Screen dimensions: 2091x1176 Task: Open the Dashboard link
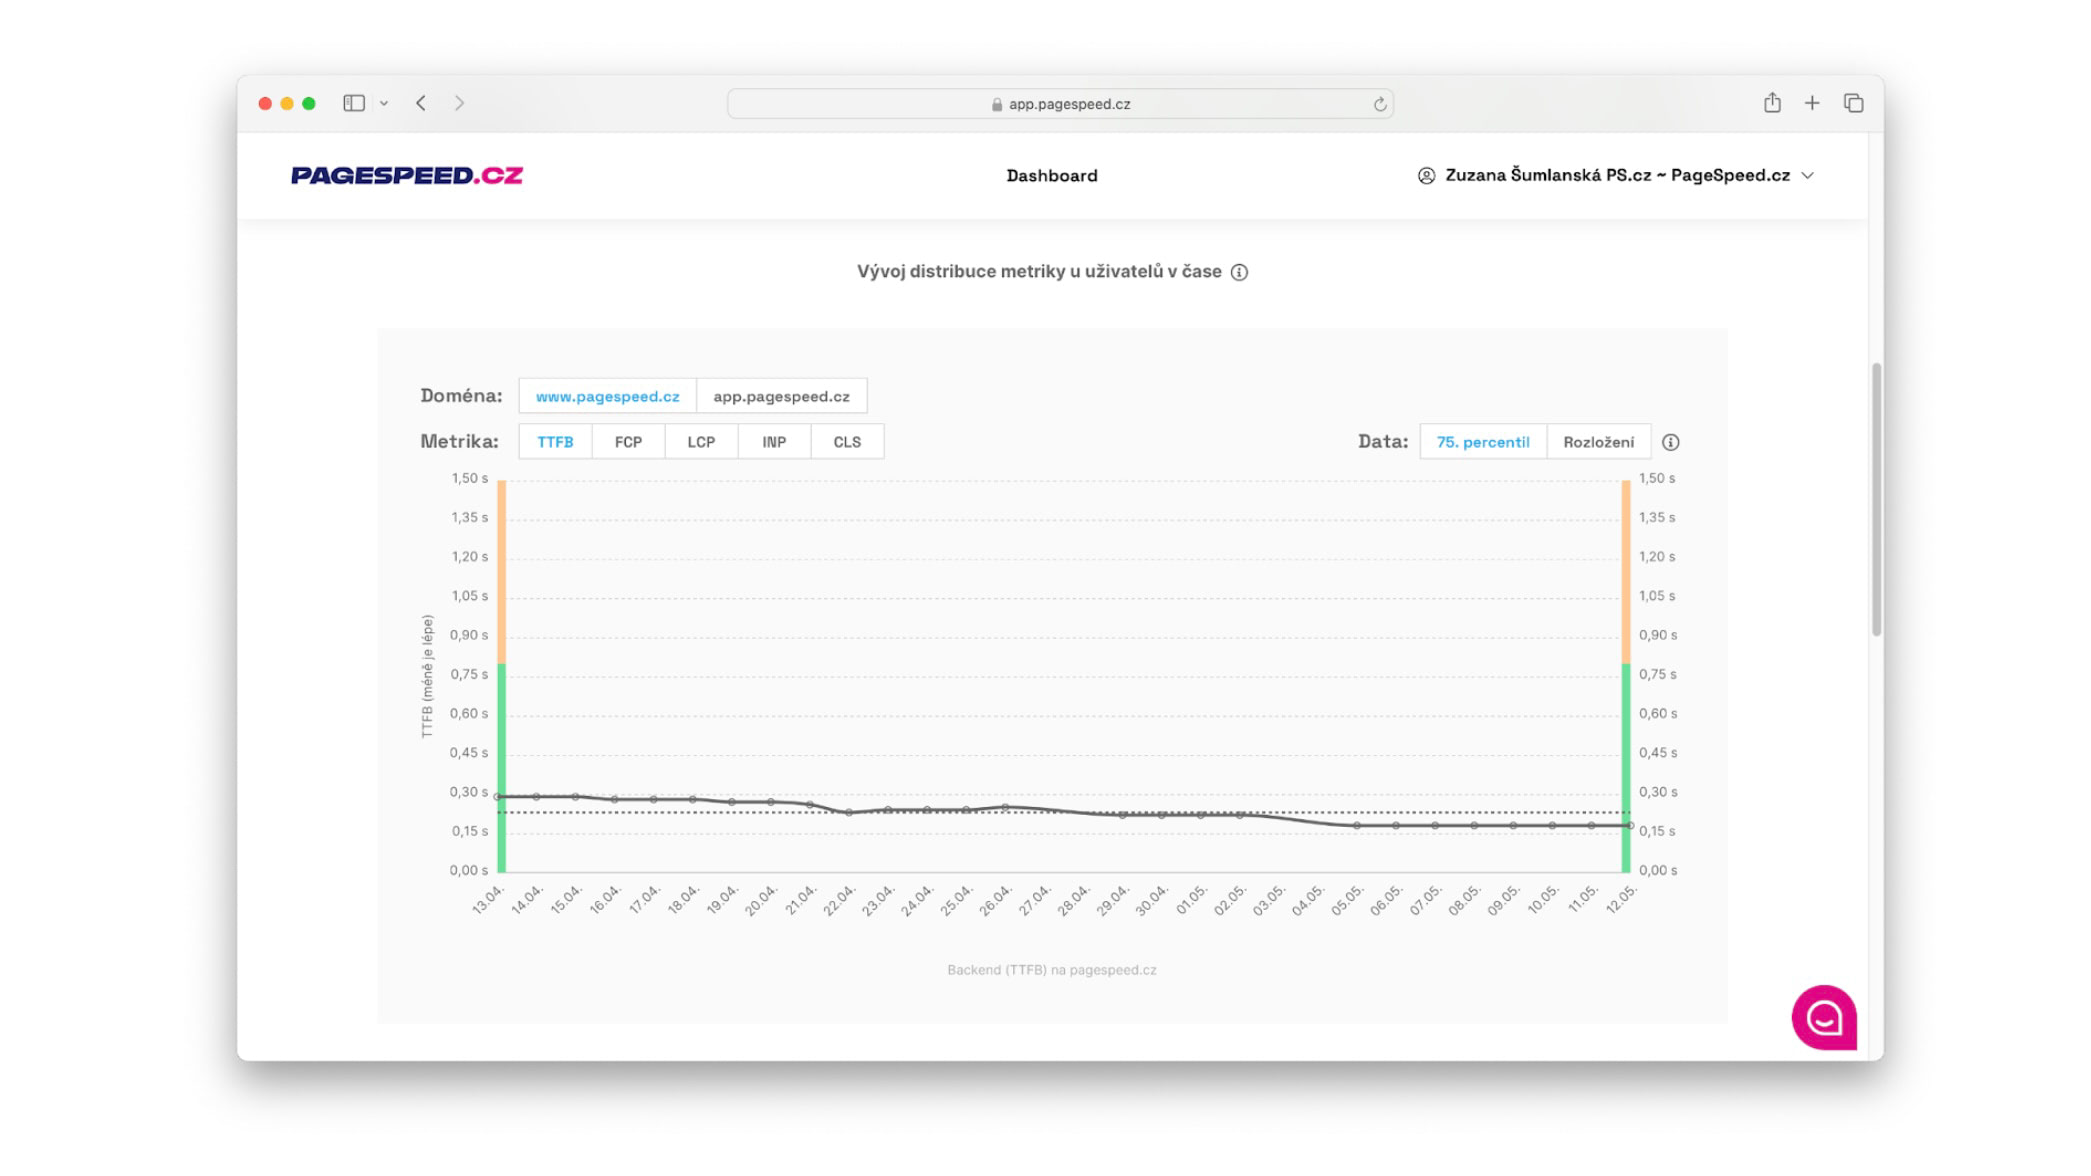click(1051, 175)
